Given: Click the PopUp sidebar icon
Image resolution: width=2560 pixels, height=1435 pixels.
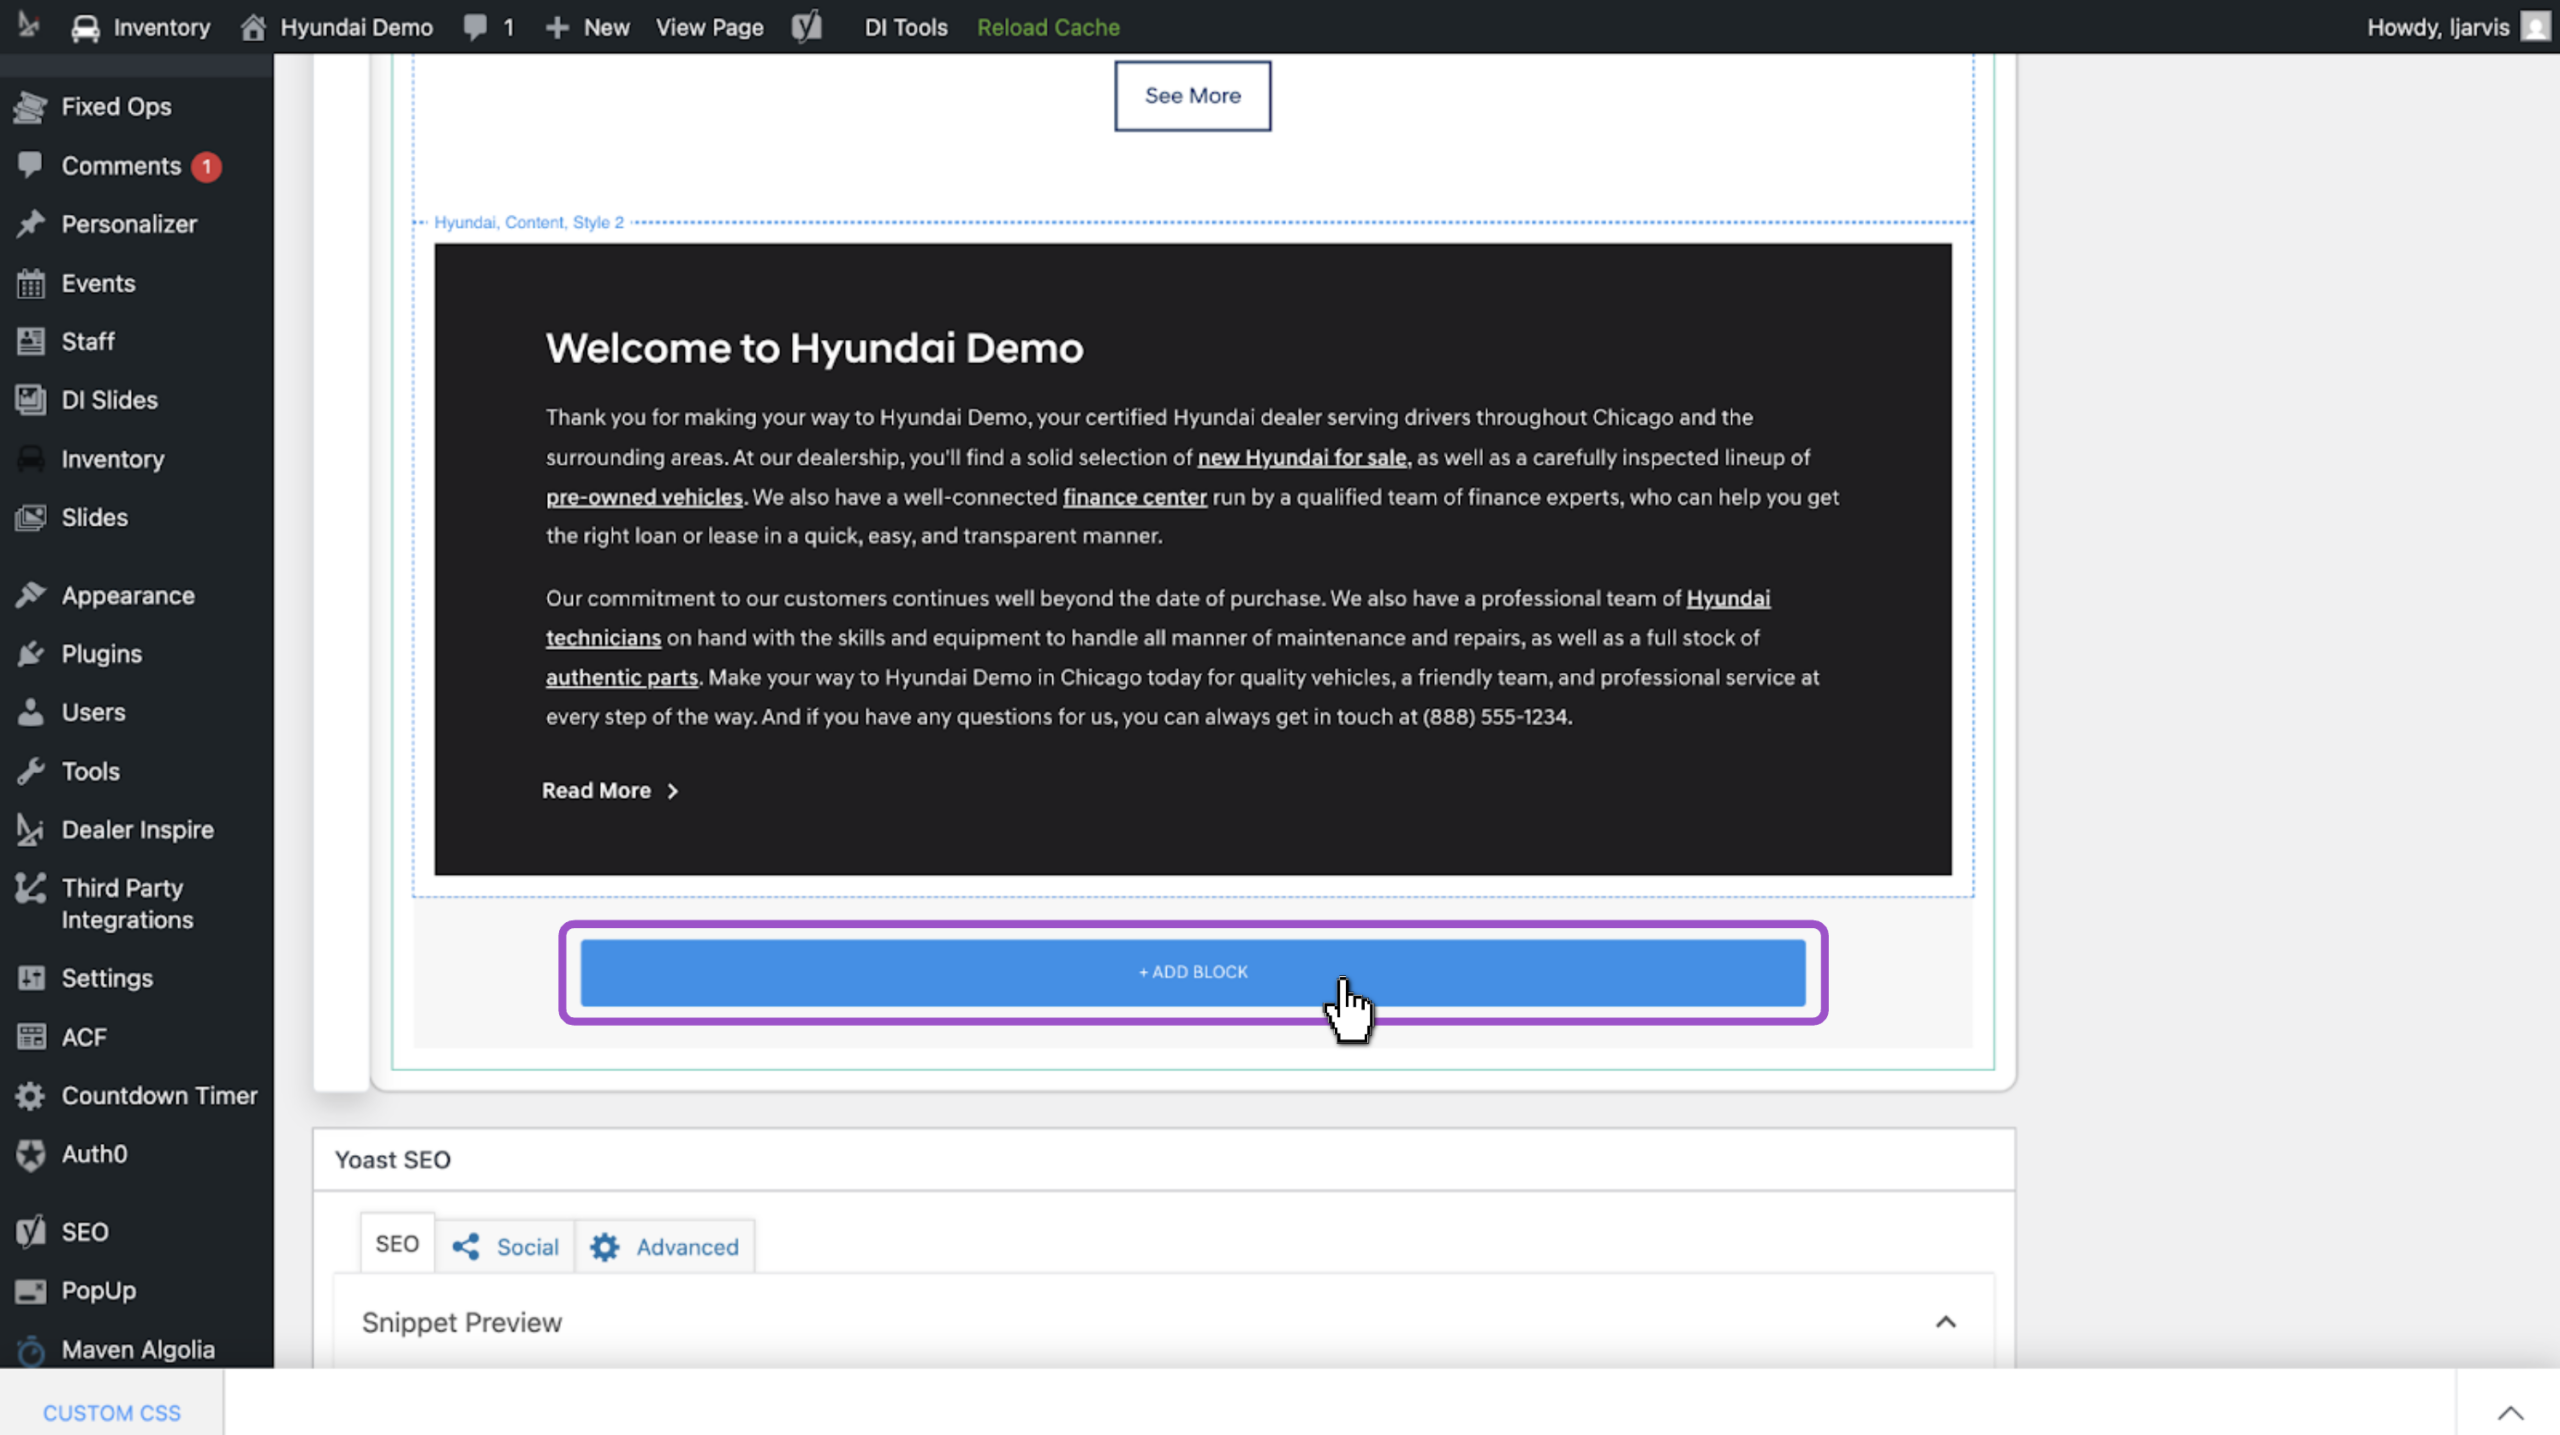Looking at the screenshot, I should 30,1291.
